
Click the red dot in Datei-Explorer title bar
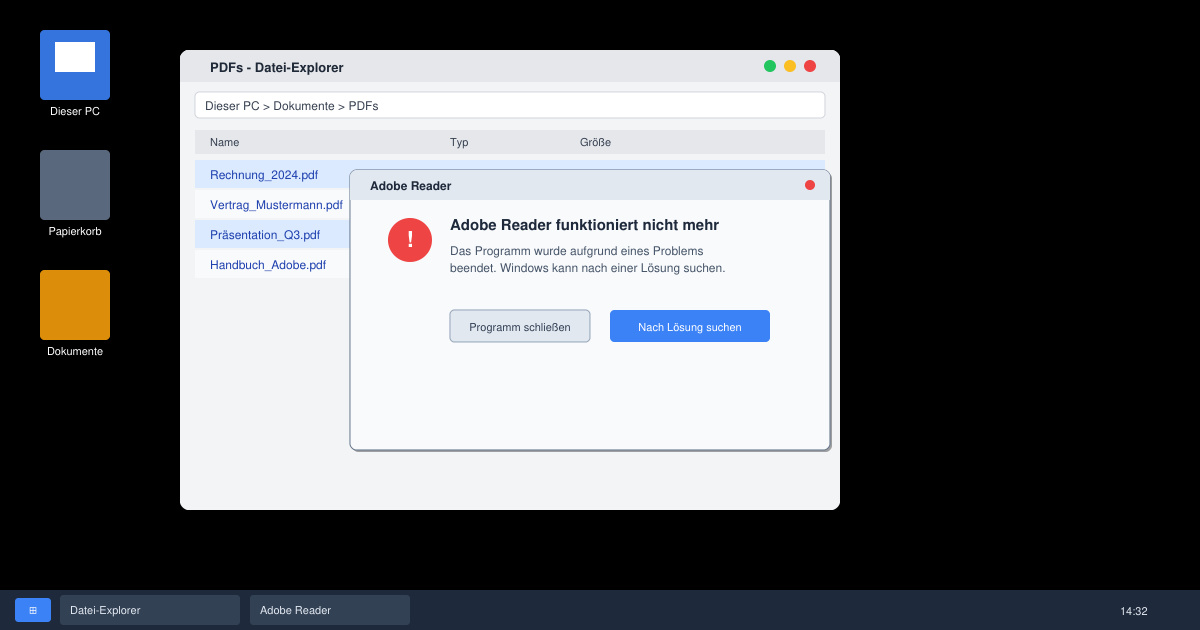point(810,66)
